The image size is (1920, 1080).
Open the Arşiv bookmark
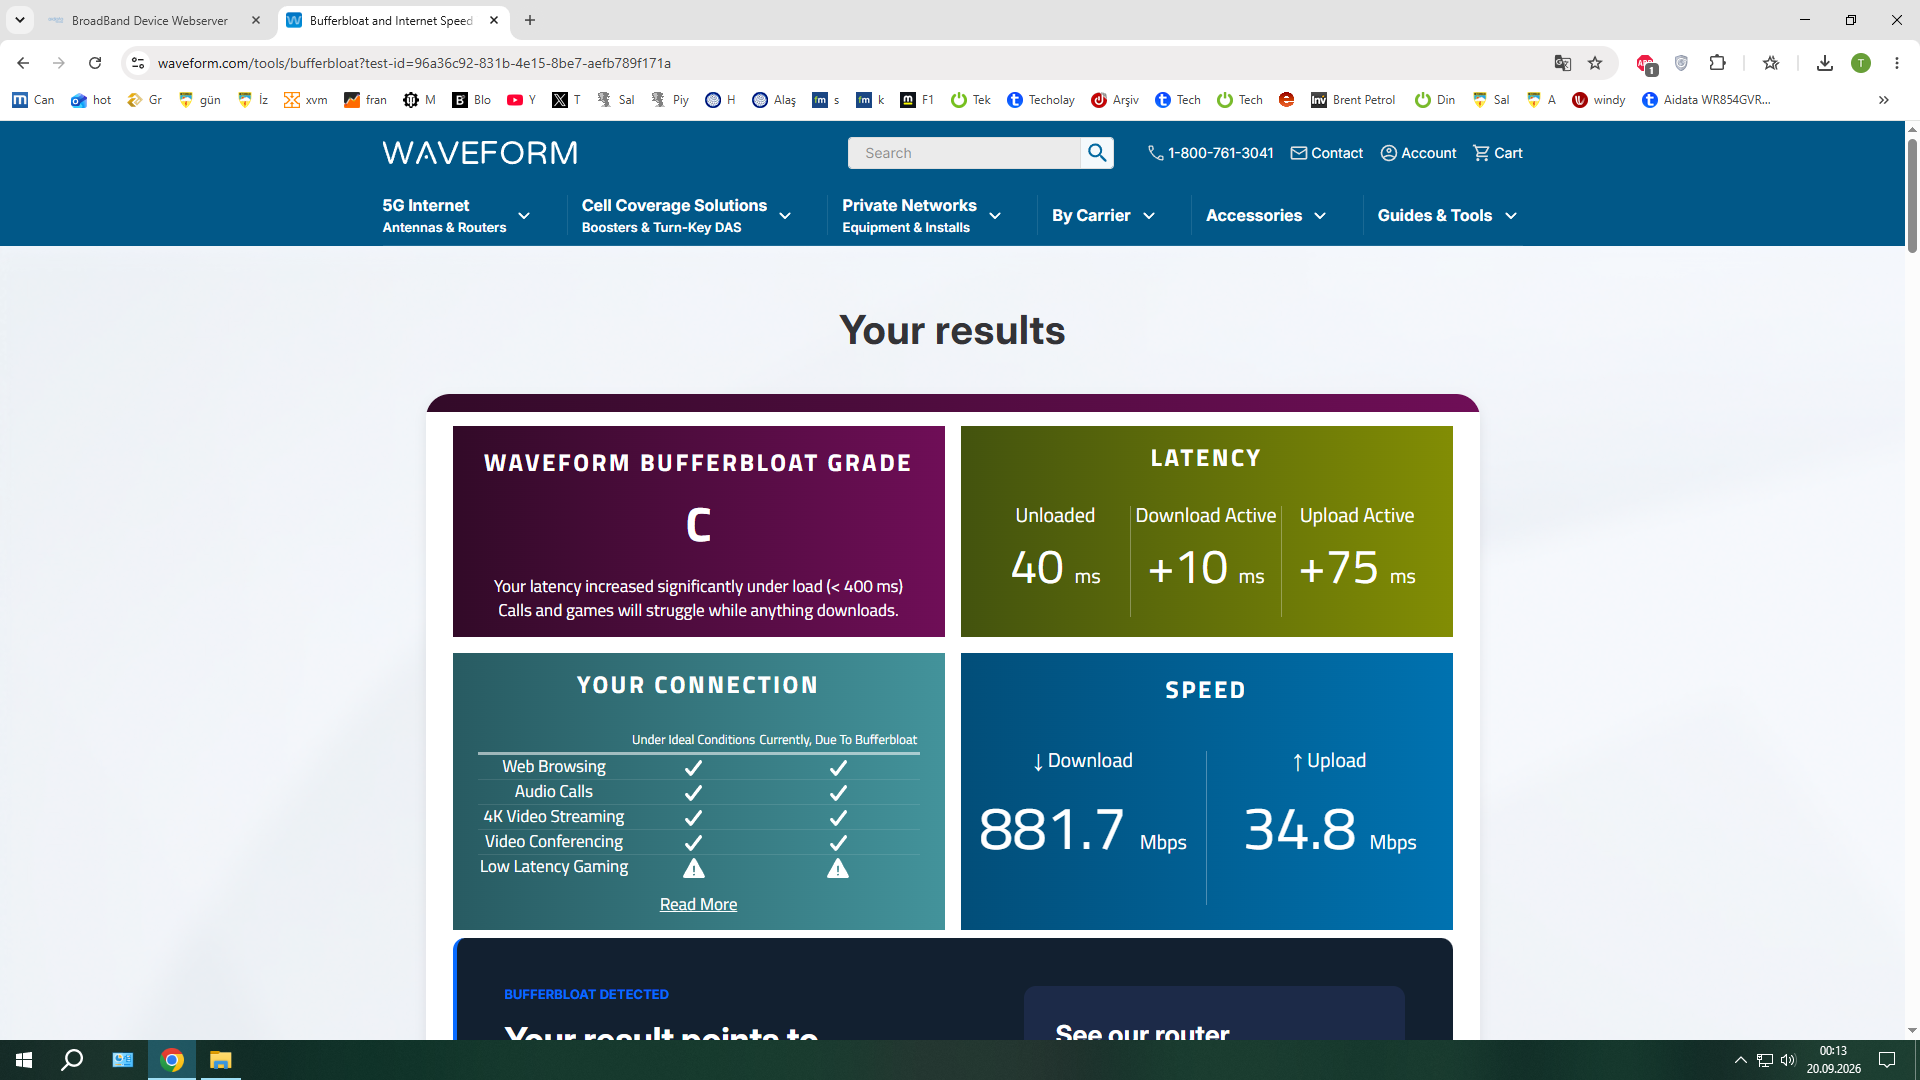click(1115, 100)
